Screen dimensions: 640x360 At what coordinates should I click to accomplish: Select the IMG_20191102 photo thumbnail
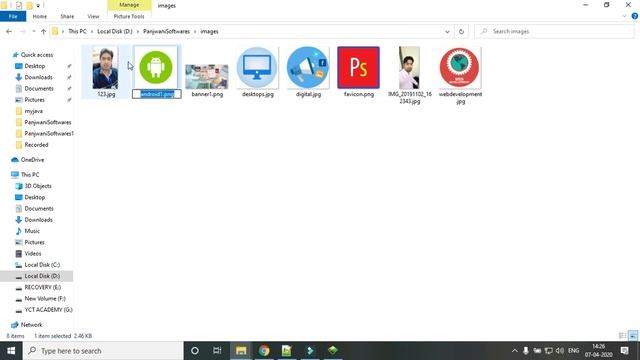coord(409,67)
